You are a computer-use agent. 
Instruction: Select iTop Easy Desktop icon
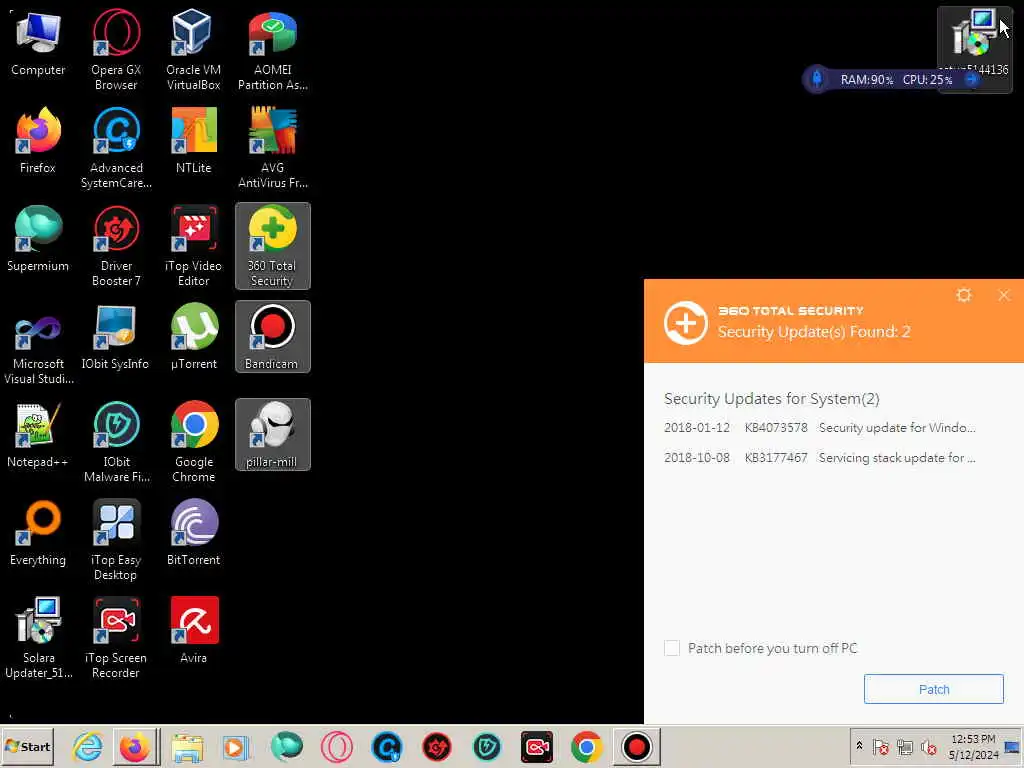point(116,539)
